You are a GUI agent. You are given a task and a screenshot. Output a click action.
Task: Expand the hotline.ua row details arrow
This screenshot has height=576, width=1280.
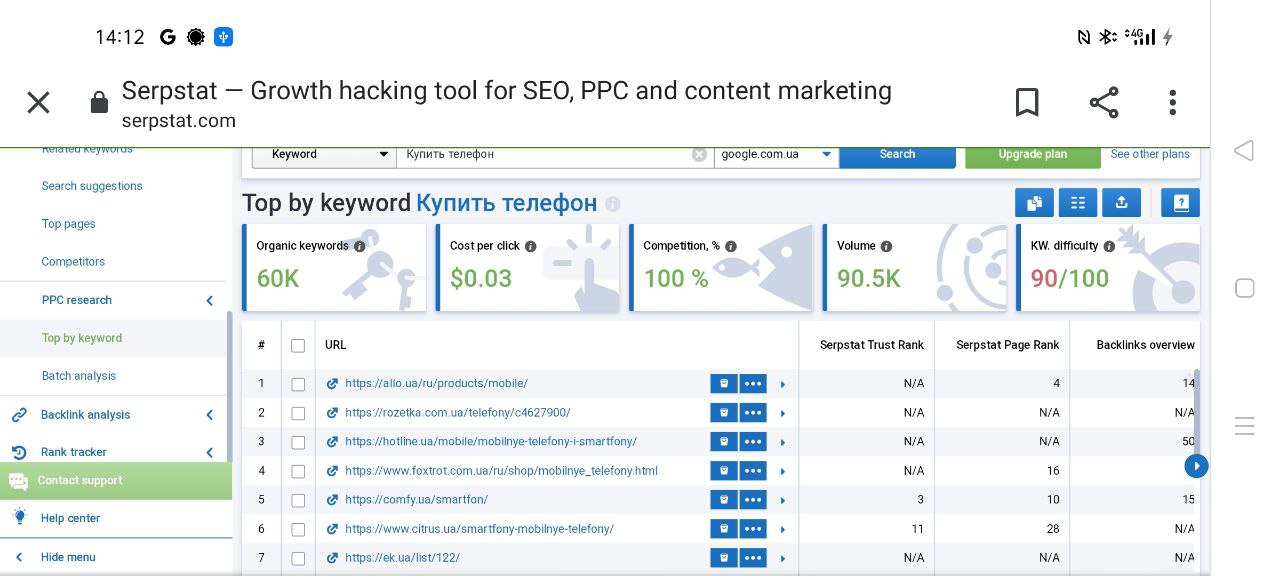pos(783,443)
